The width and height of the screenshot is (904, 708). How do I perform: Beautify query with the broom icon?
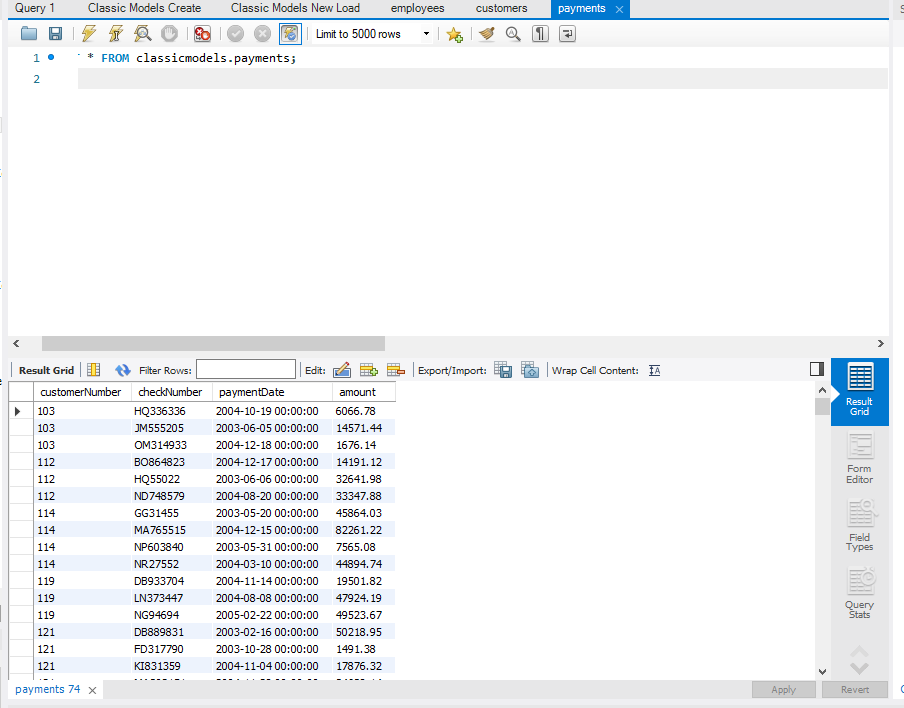[487, 34]
